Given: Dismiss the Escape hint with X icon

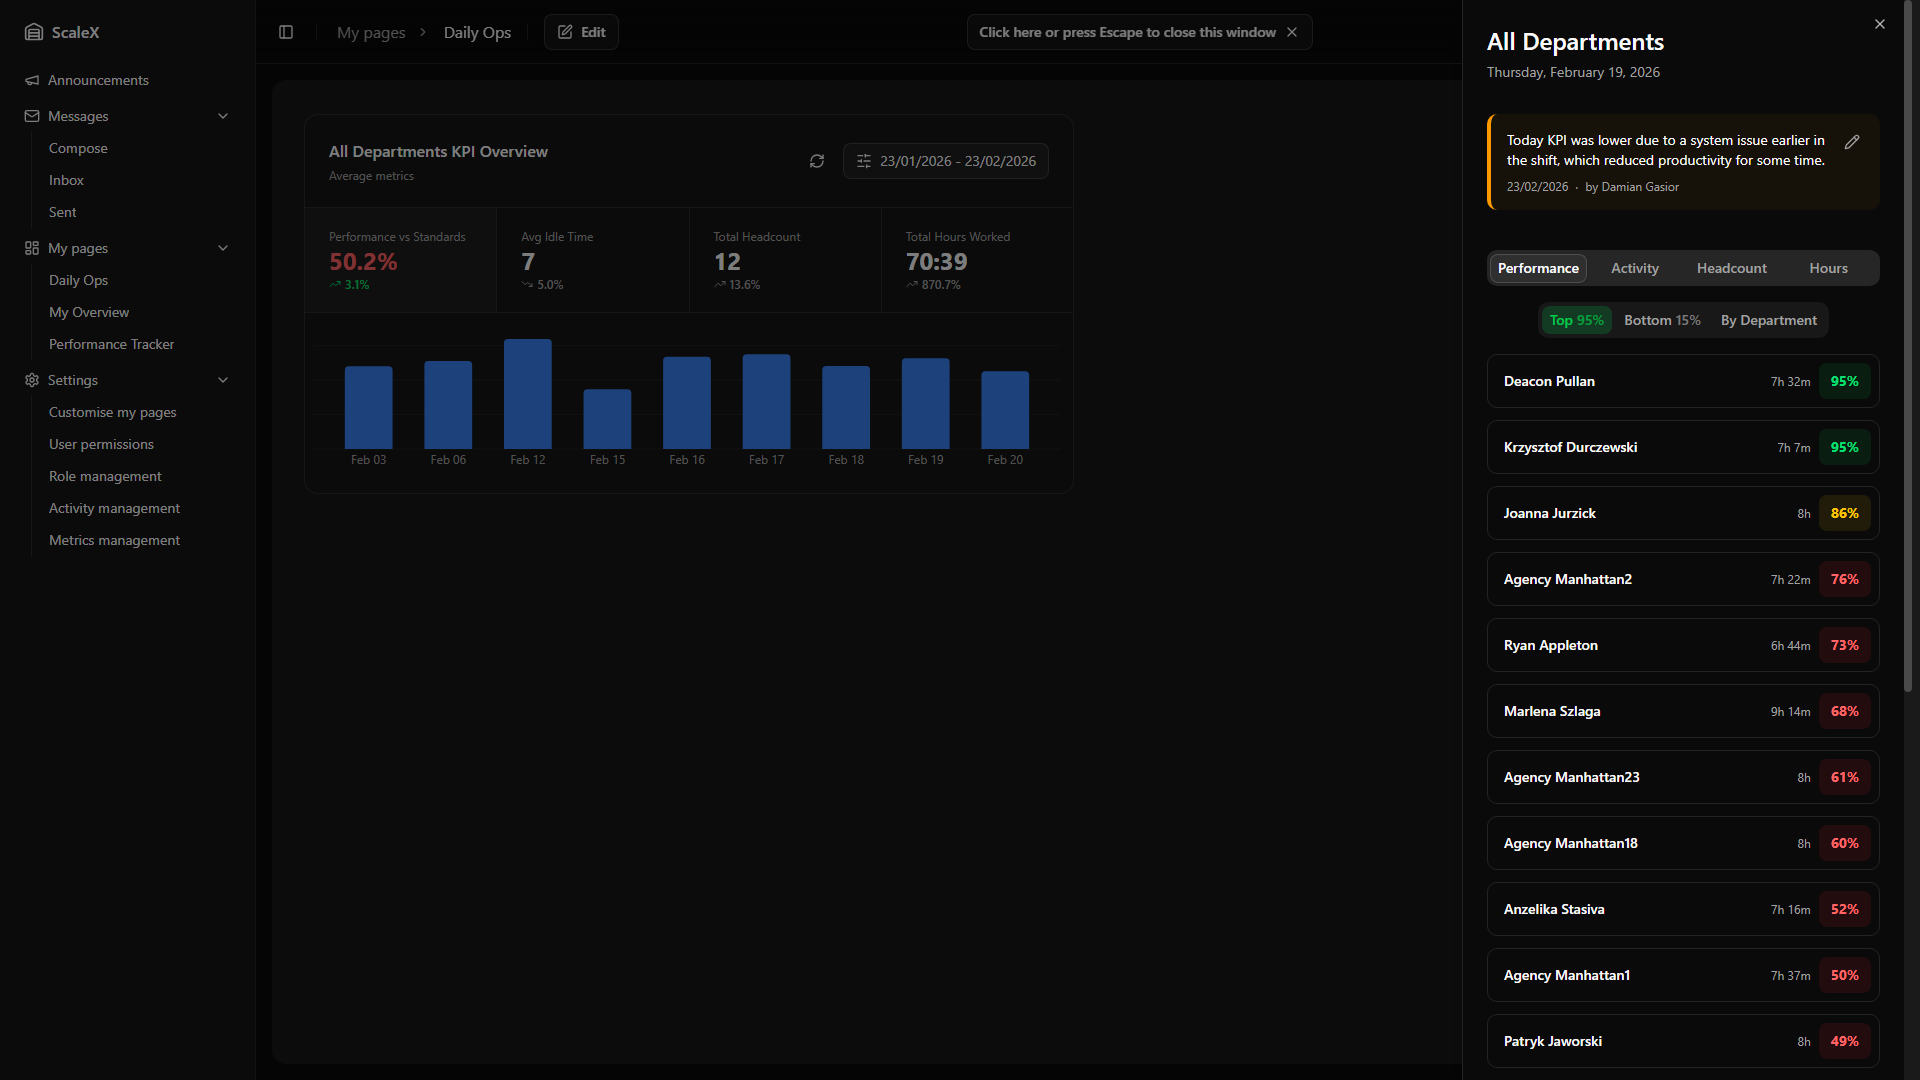Looking at the screenshot, I should point(1292,32).
